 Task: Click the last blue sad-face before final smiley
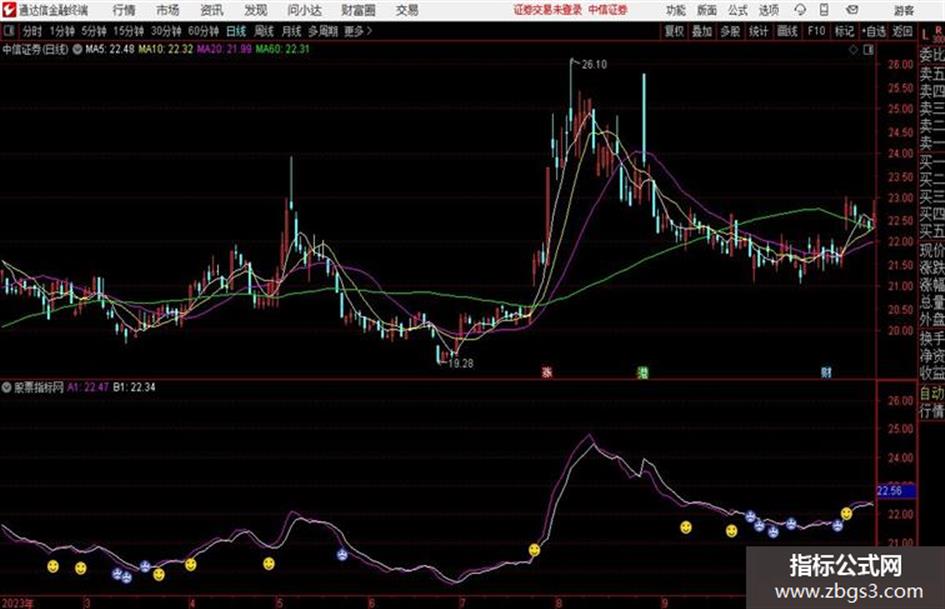838,526
